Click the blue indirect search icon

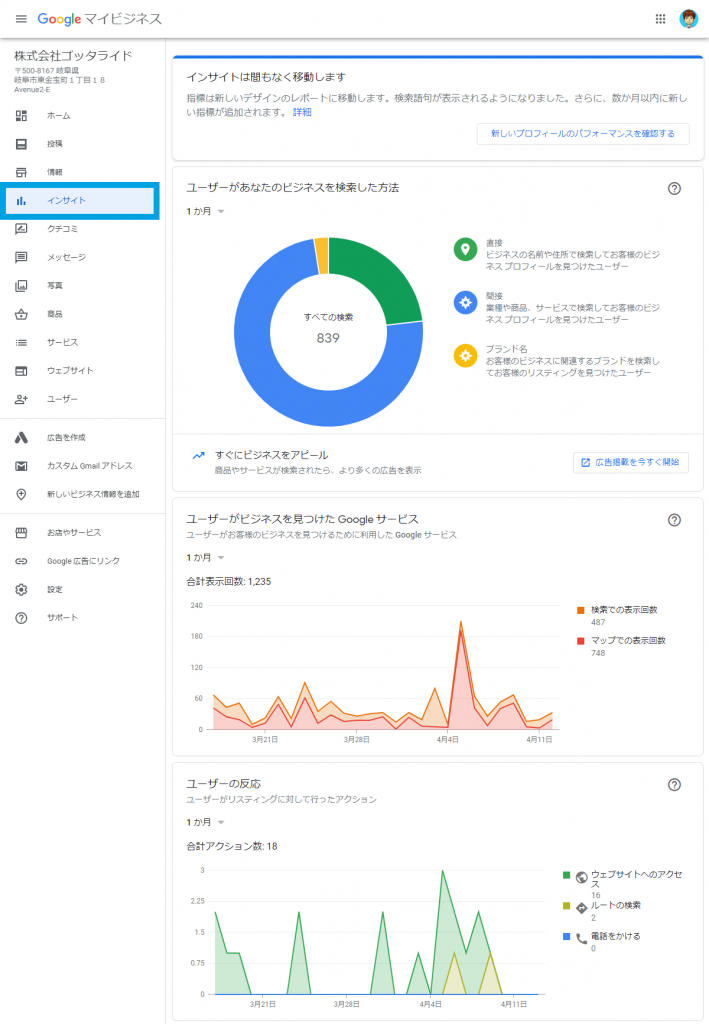(x=464, y=302)
